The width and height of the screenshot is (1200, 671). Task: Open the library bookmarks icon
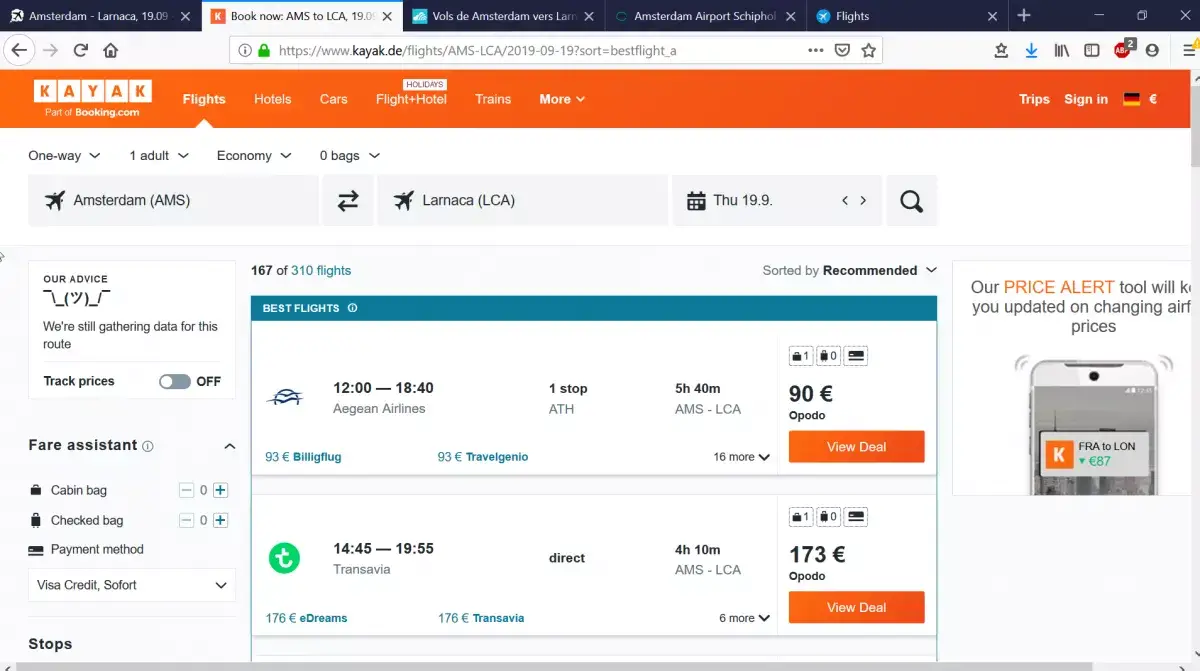pyautogui.click(x=1062, y=50)
